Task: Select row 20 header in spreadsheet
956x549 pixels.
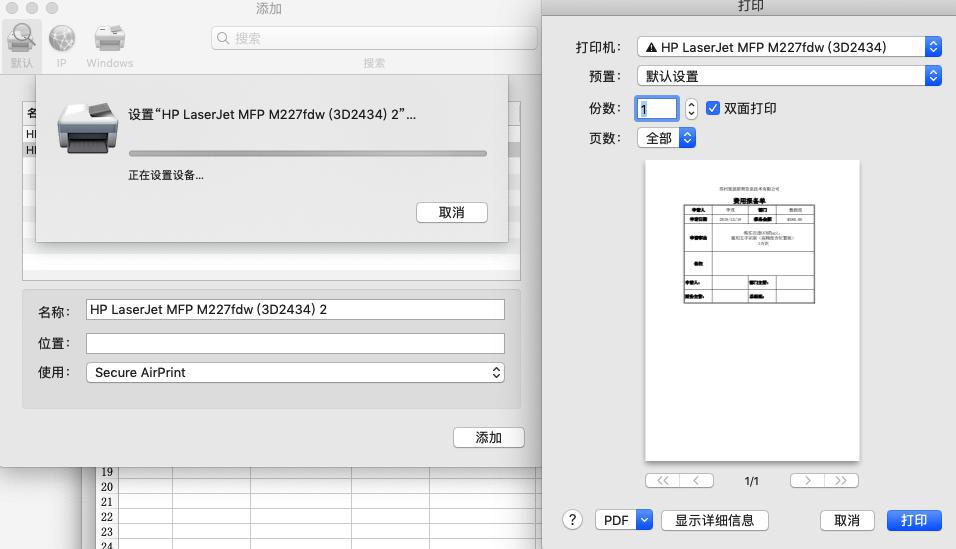Action: 107,487
